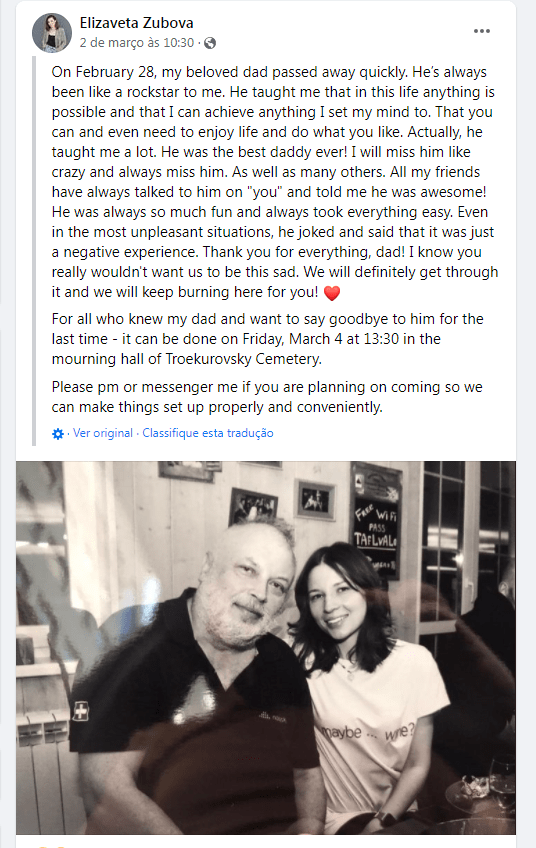Click the 'maybe ... wine?' t-shirt text

tap(367, 732)
